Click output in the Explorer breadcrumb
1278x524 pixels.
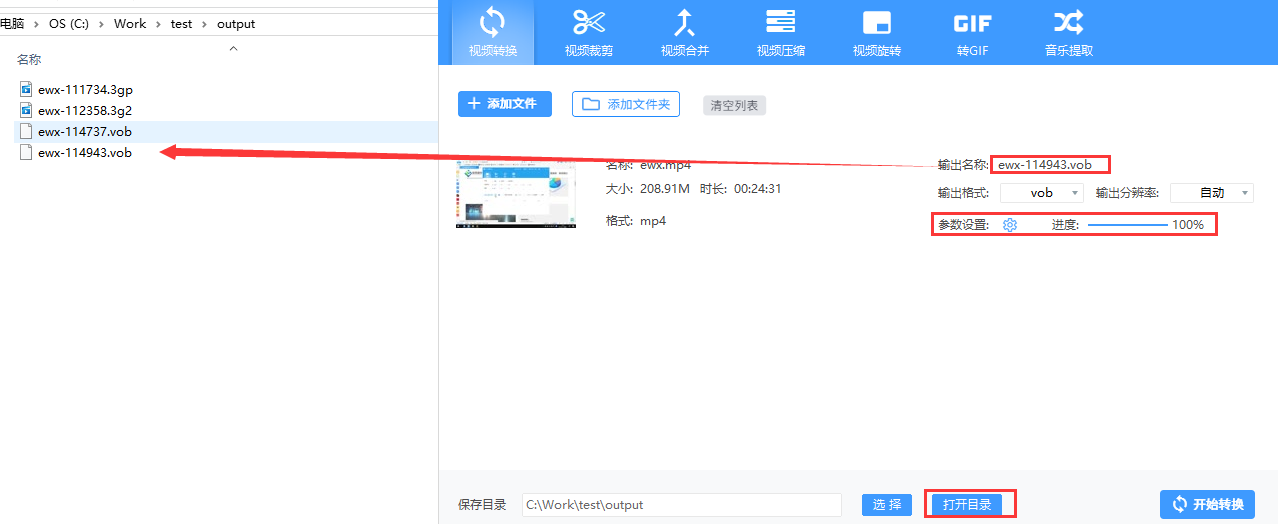[236, 23]
